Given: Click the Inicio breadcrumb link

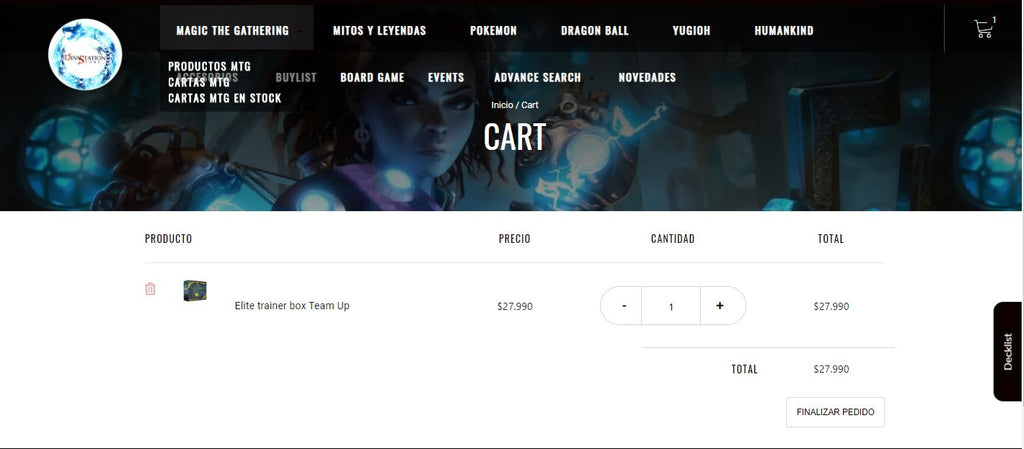Looking at the screenshot, I should pos(502,104).
